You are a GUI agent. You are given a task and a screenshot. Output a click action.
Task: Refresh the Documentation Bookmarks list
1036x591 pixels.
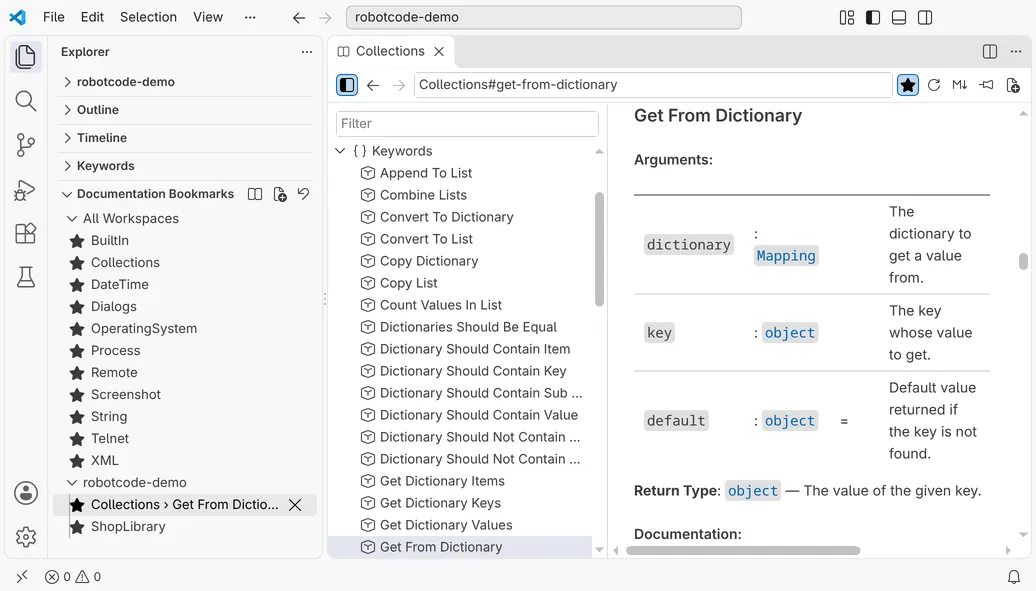[x=303, y=194]
